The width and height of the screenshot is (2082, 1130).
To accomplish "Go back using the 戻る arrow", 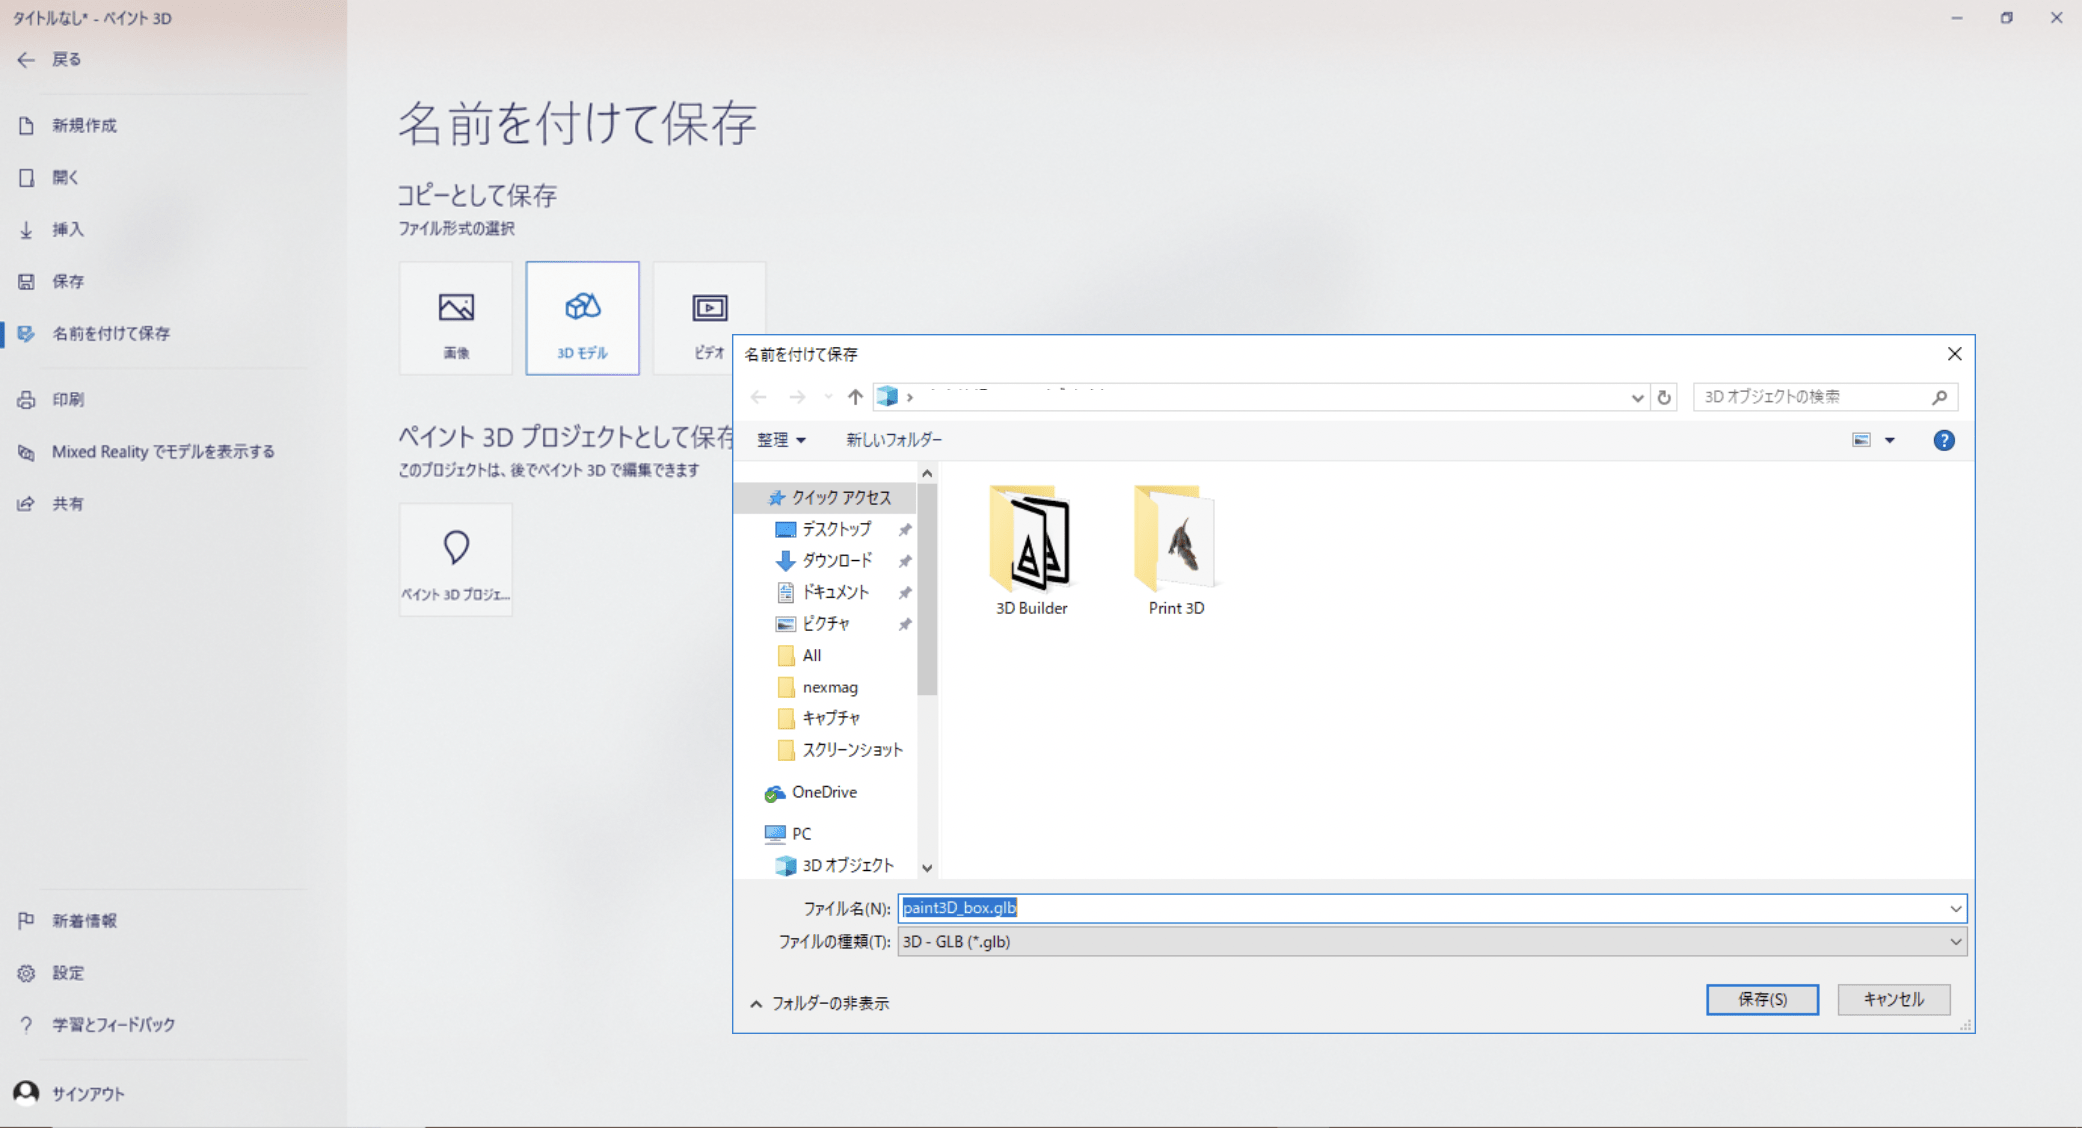I will [26, 60].
